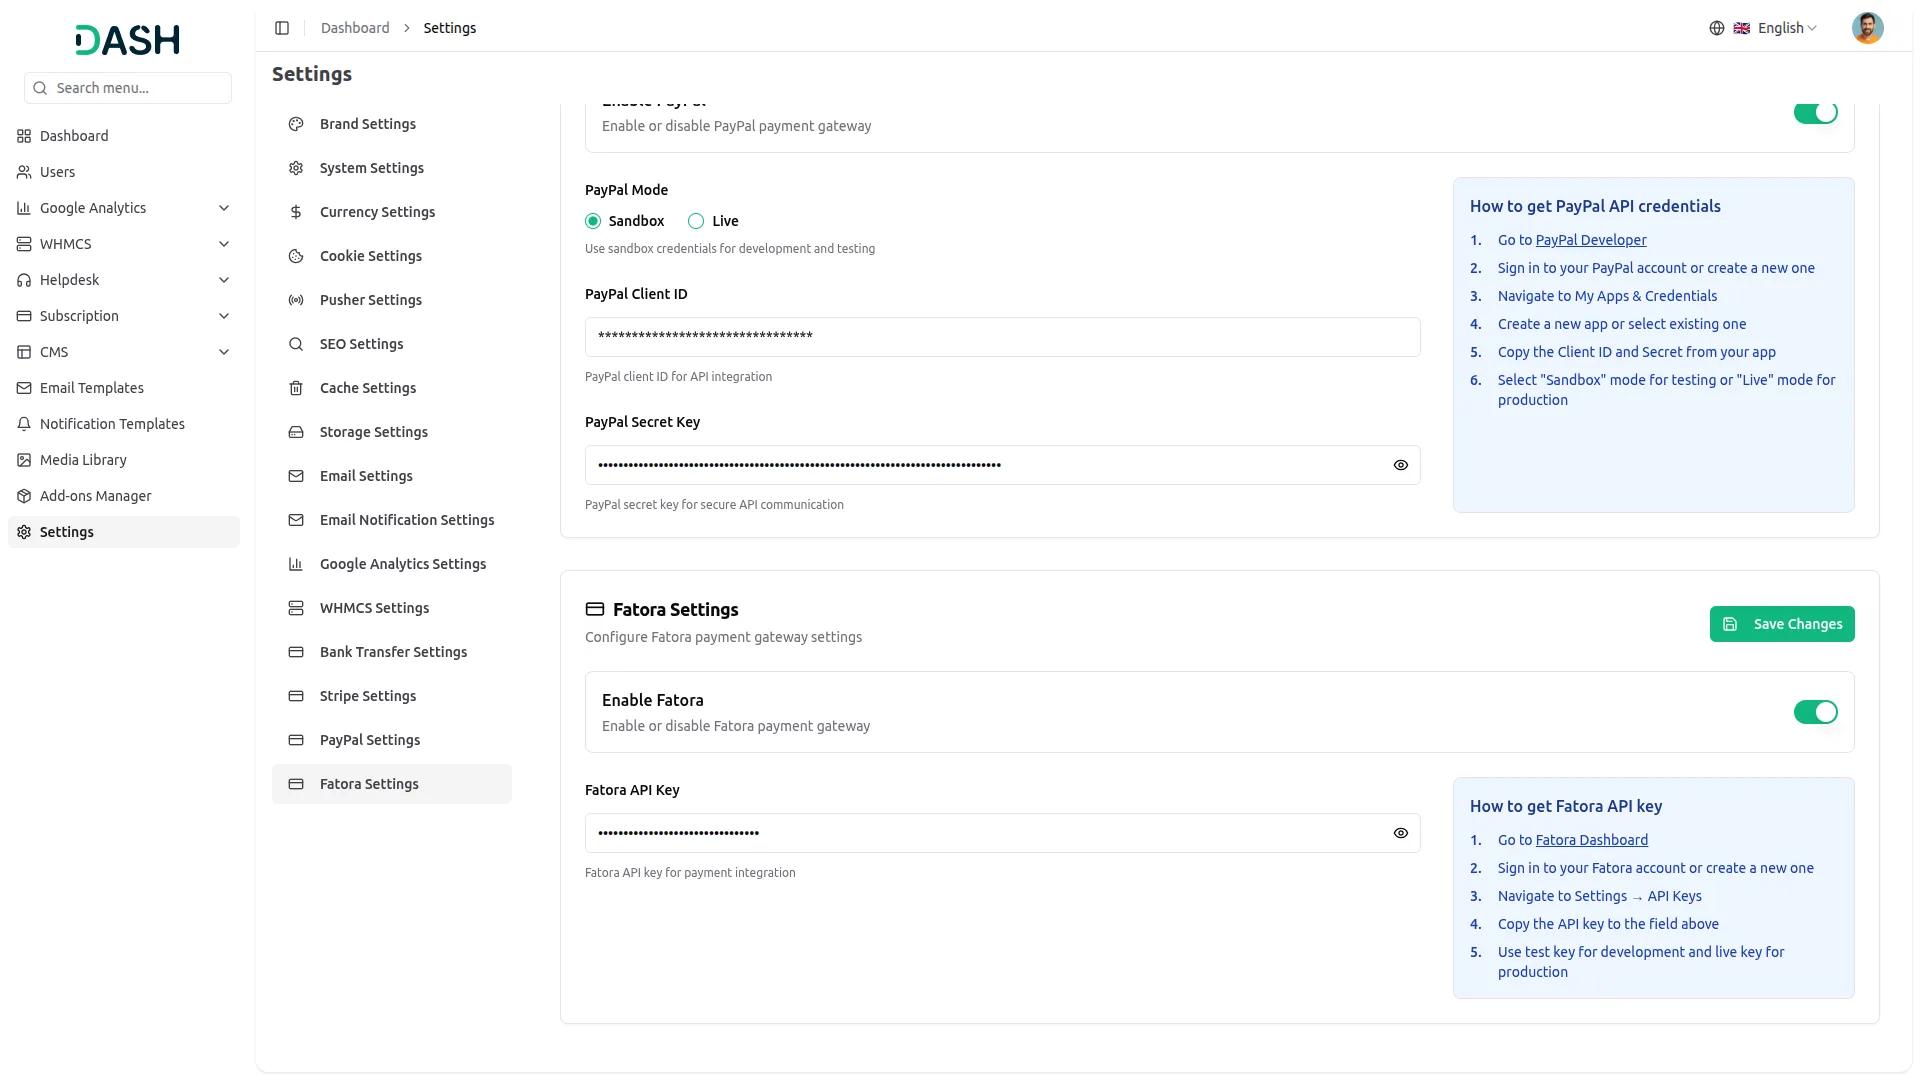The width and height of the screenshot is (1920, 1080).
Task: Click the Storage Settings drive icon
Action: pos(296,432)
